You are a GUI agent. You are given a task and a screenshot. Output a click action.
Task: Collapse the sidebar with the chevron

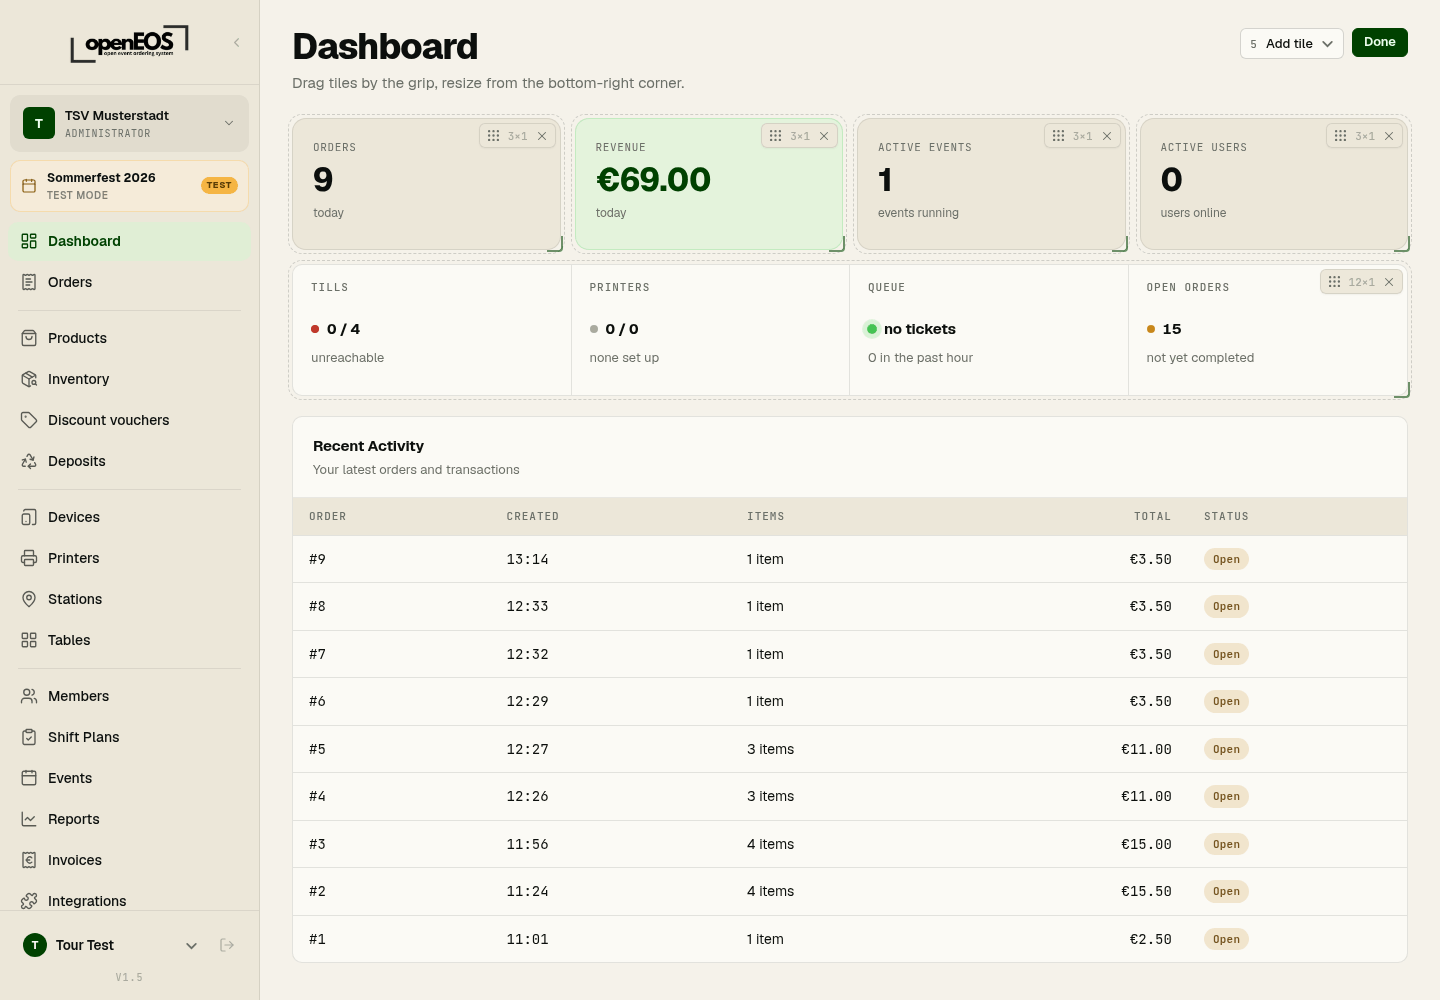pyautogui.click(x=237, y=42)
